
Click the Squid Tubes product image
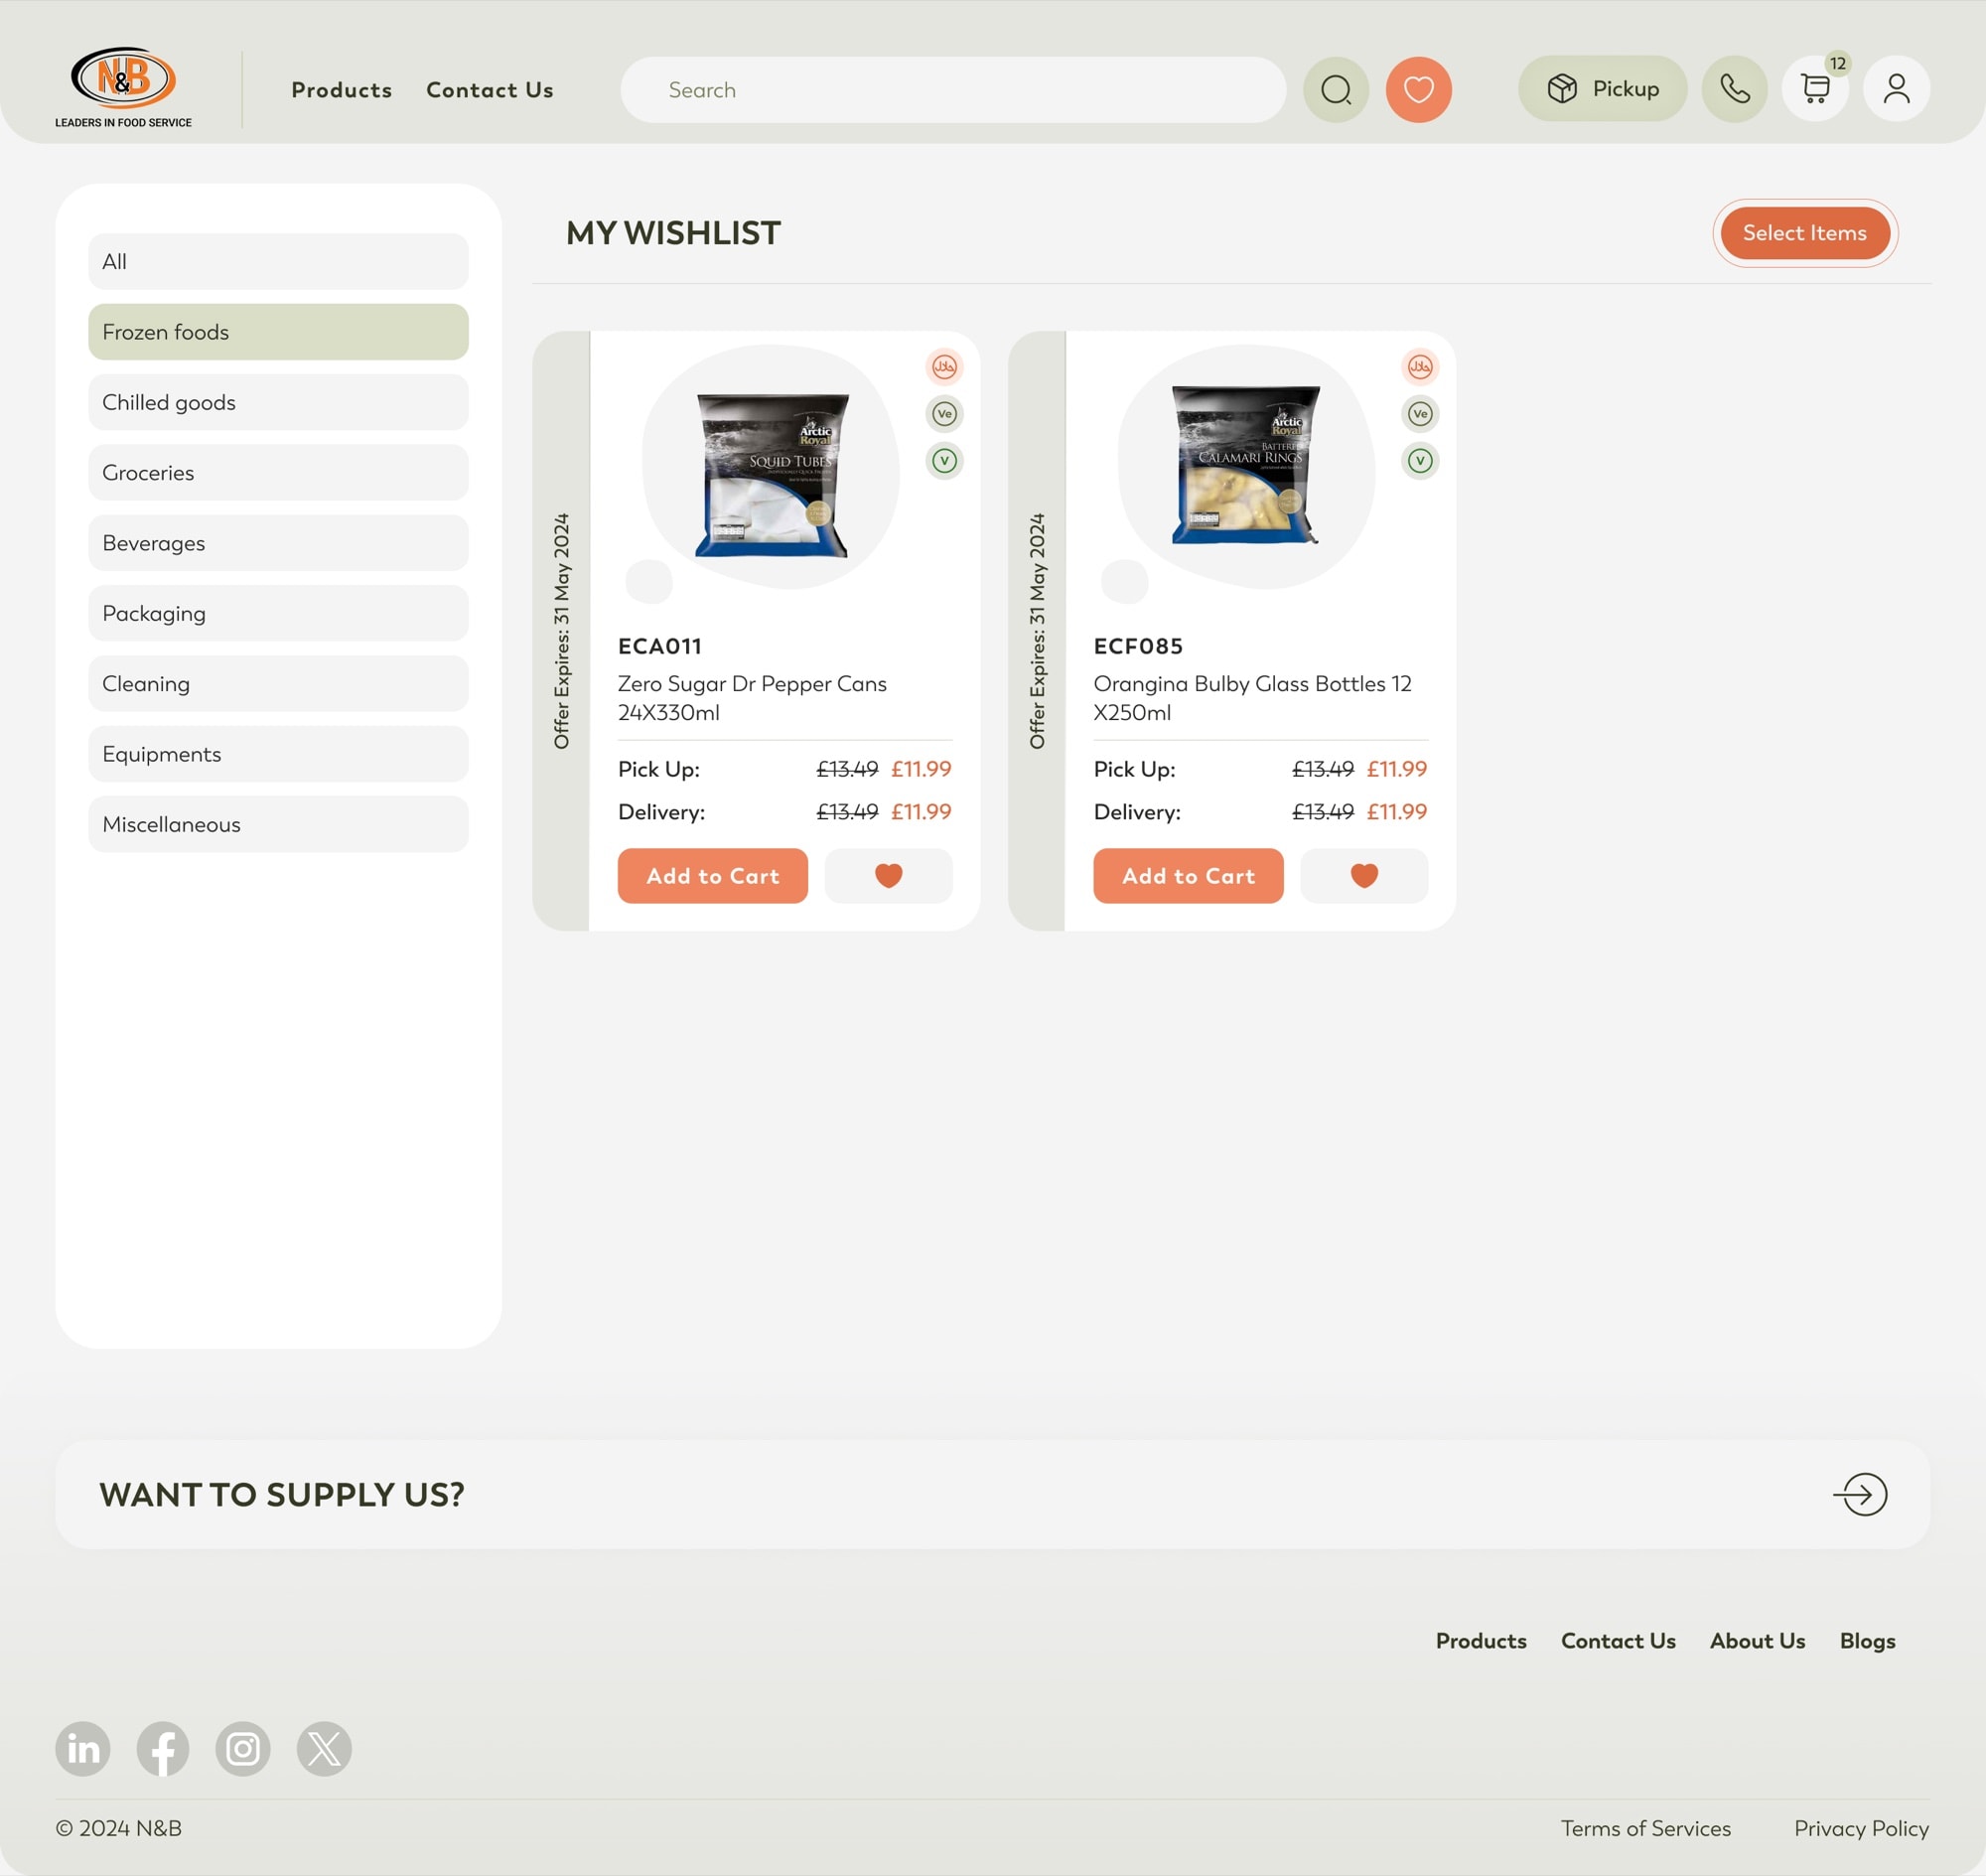coord(772,474)
